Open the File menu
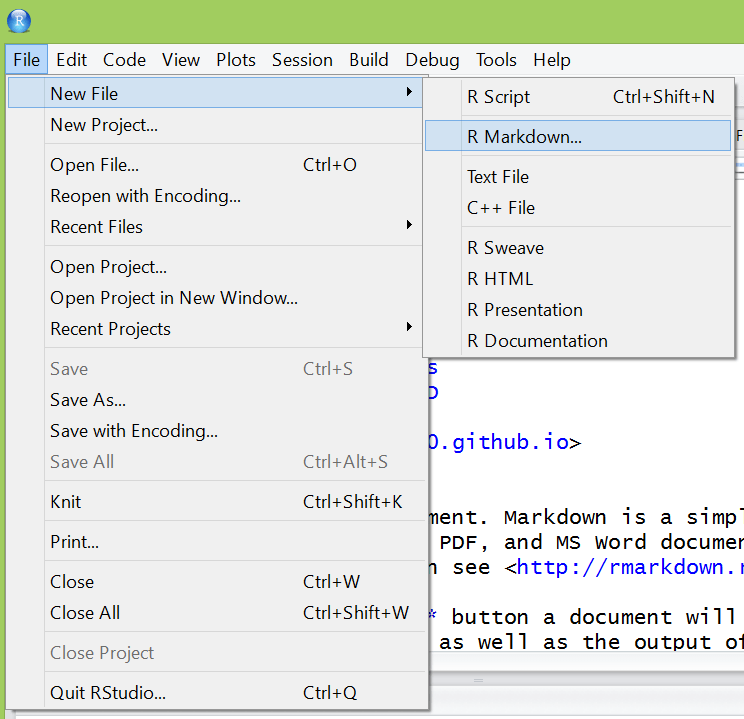The image size is (744, 719). coord(27,60)
